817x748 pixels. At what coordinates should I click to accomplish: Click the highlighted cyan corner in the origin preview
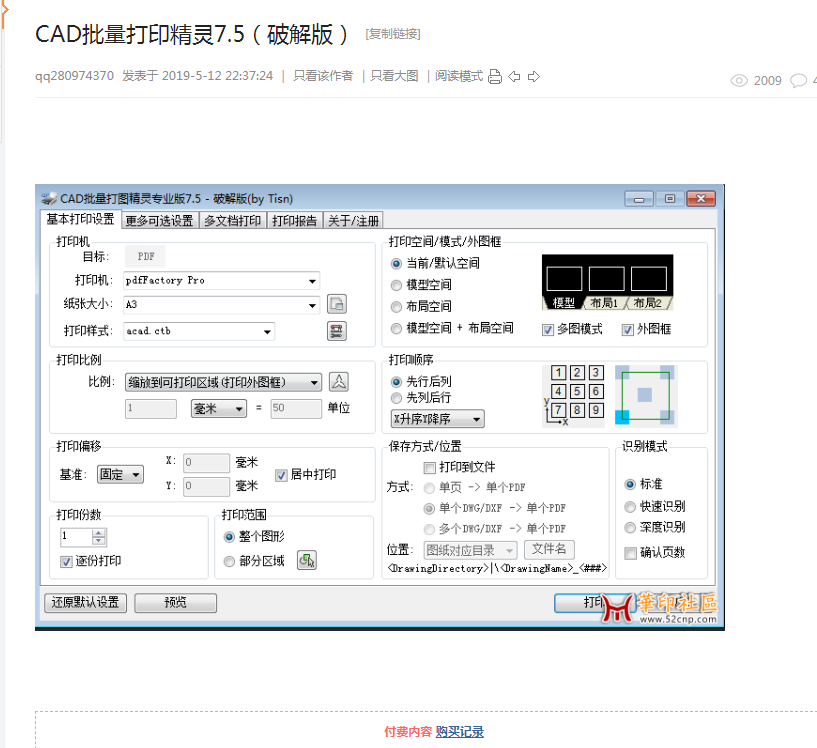[622, 416]
